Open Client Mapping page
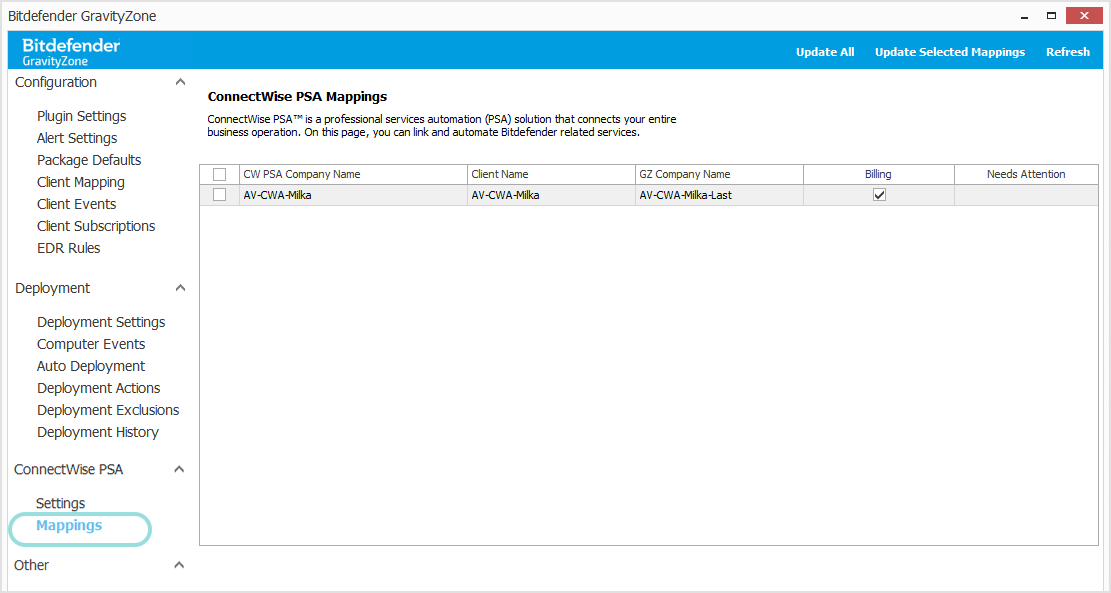 [80, 182]
